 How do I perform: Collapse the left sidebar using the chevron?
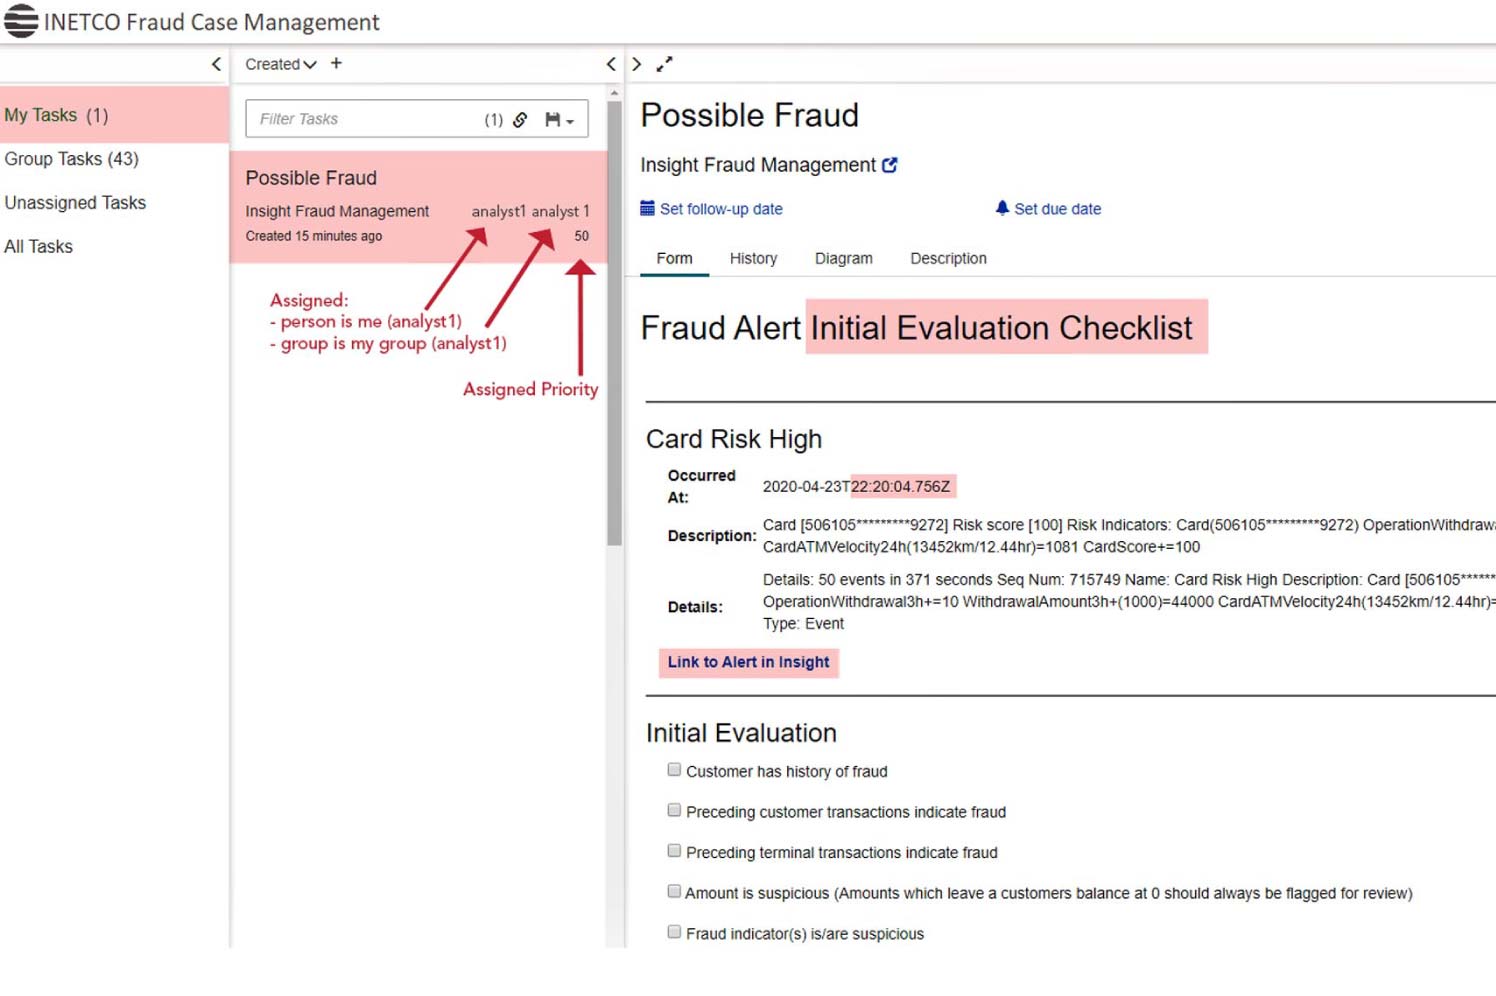tap(216, 63)
